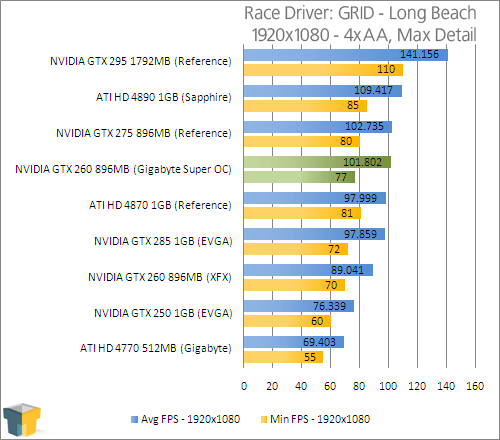
Task: Click the x-axis value 20
Action: 272,386
